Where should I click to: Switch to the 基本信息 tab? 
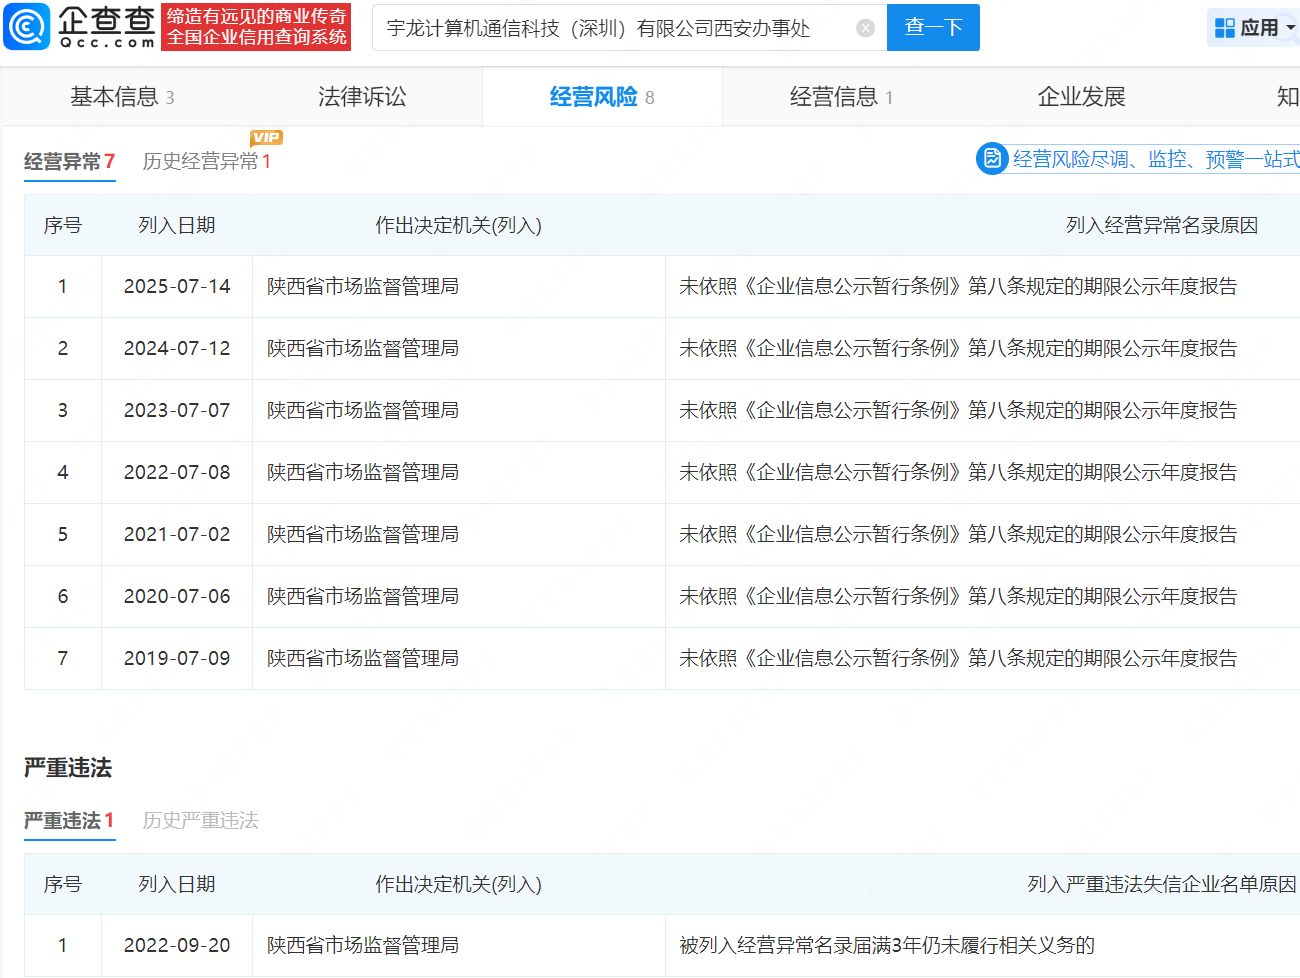coord(122,97)
